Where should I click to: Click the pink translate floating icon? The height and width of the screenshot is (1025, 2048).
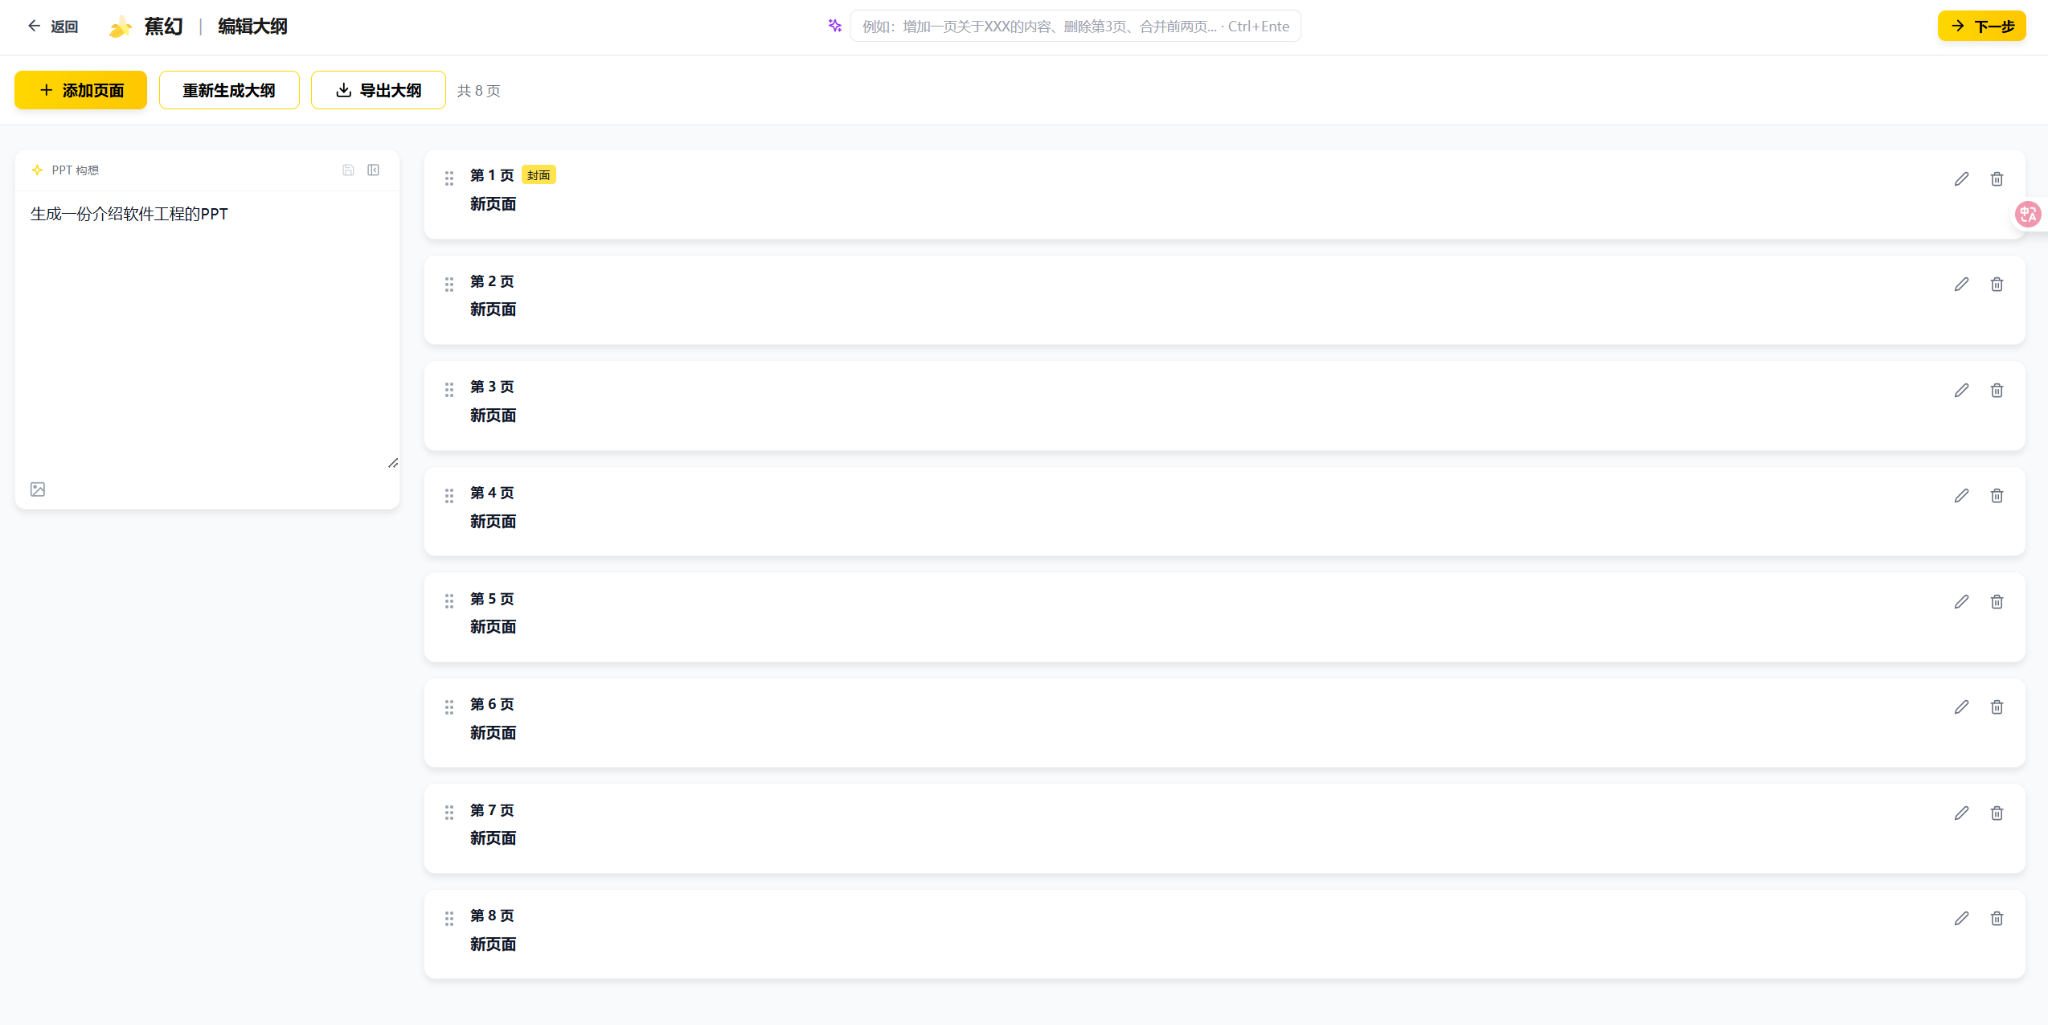tap(2027, 214)
